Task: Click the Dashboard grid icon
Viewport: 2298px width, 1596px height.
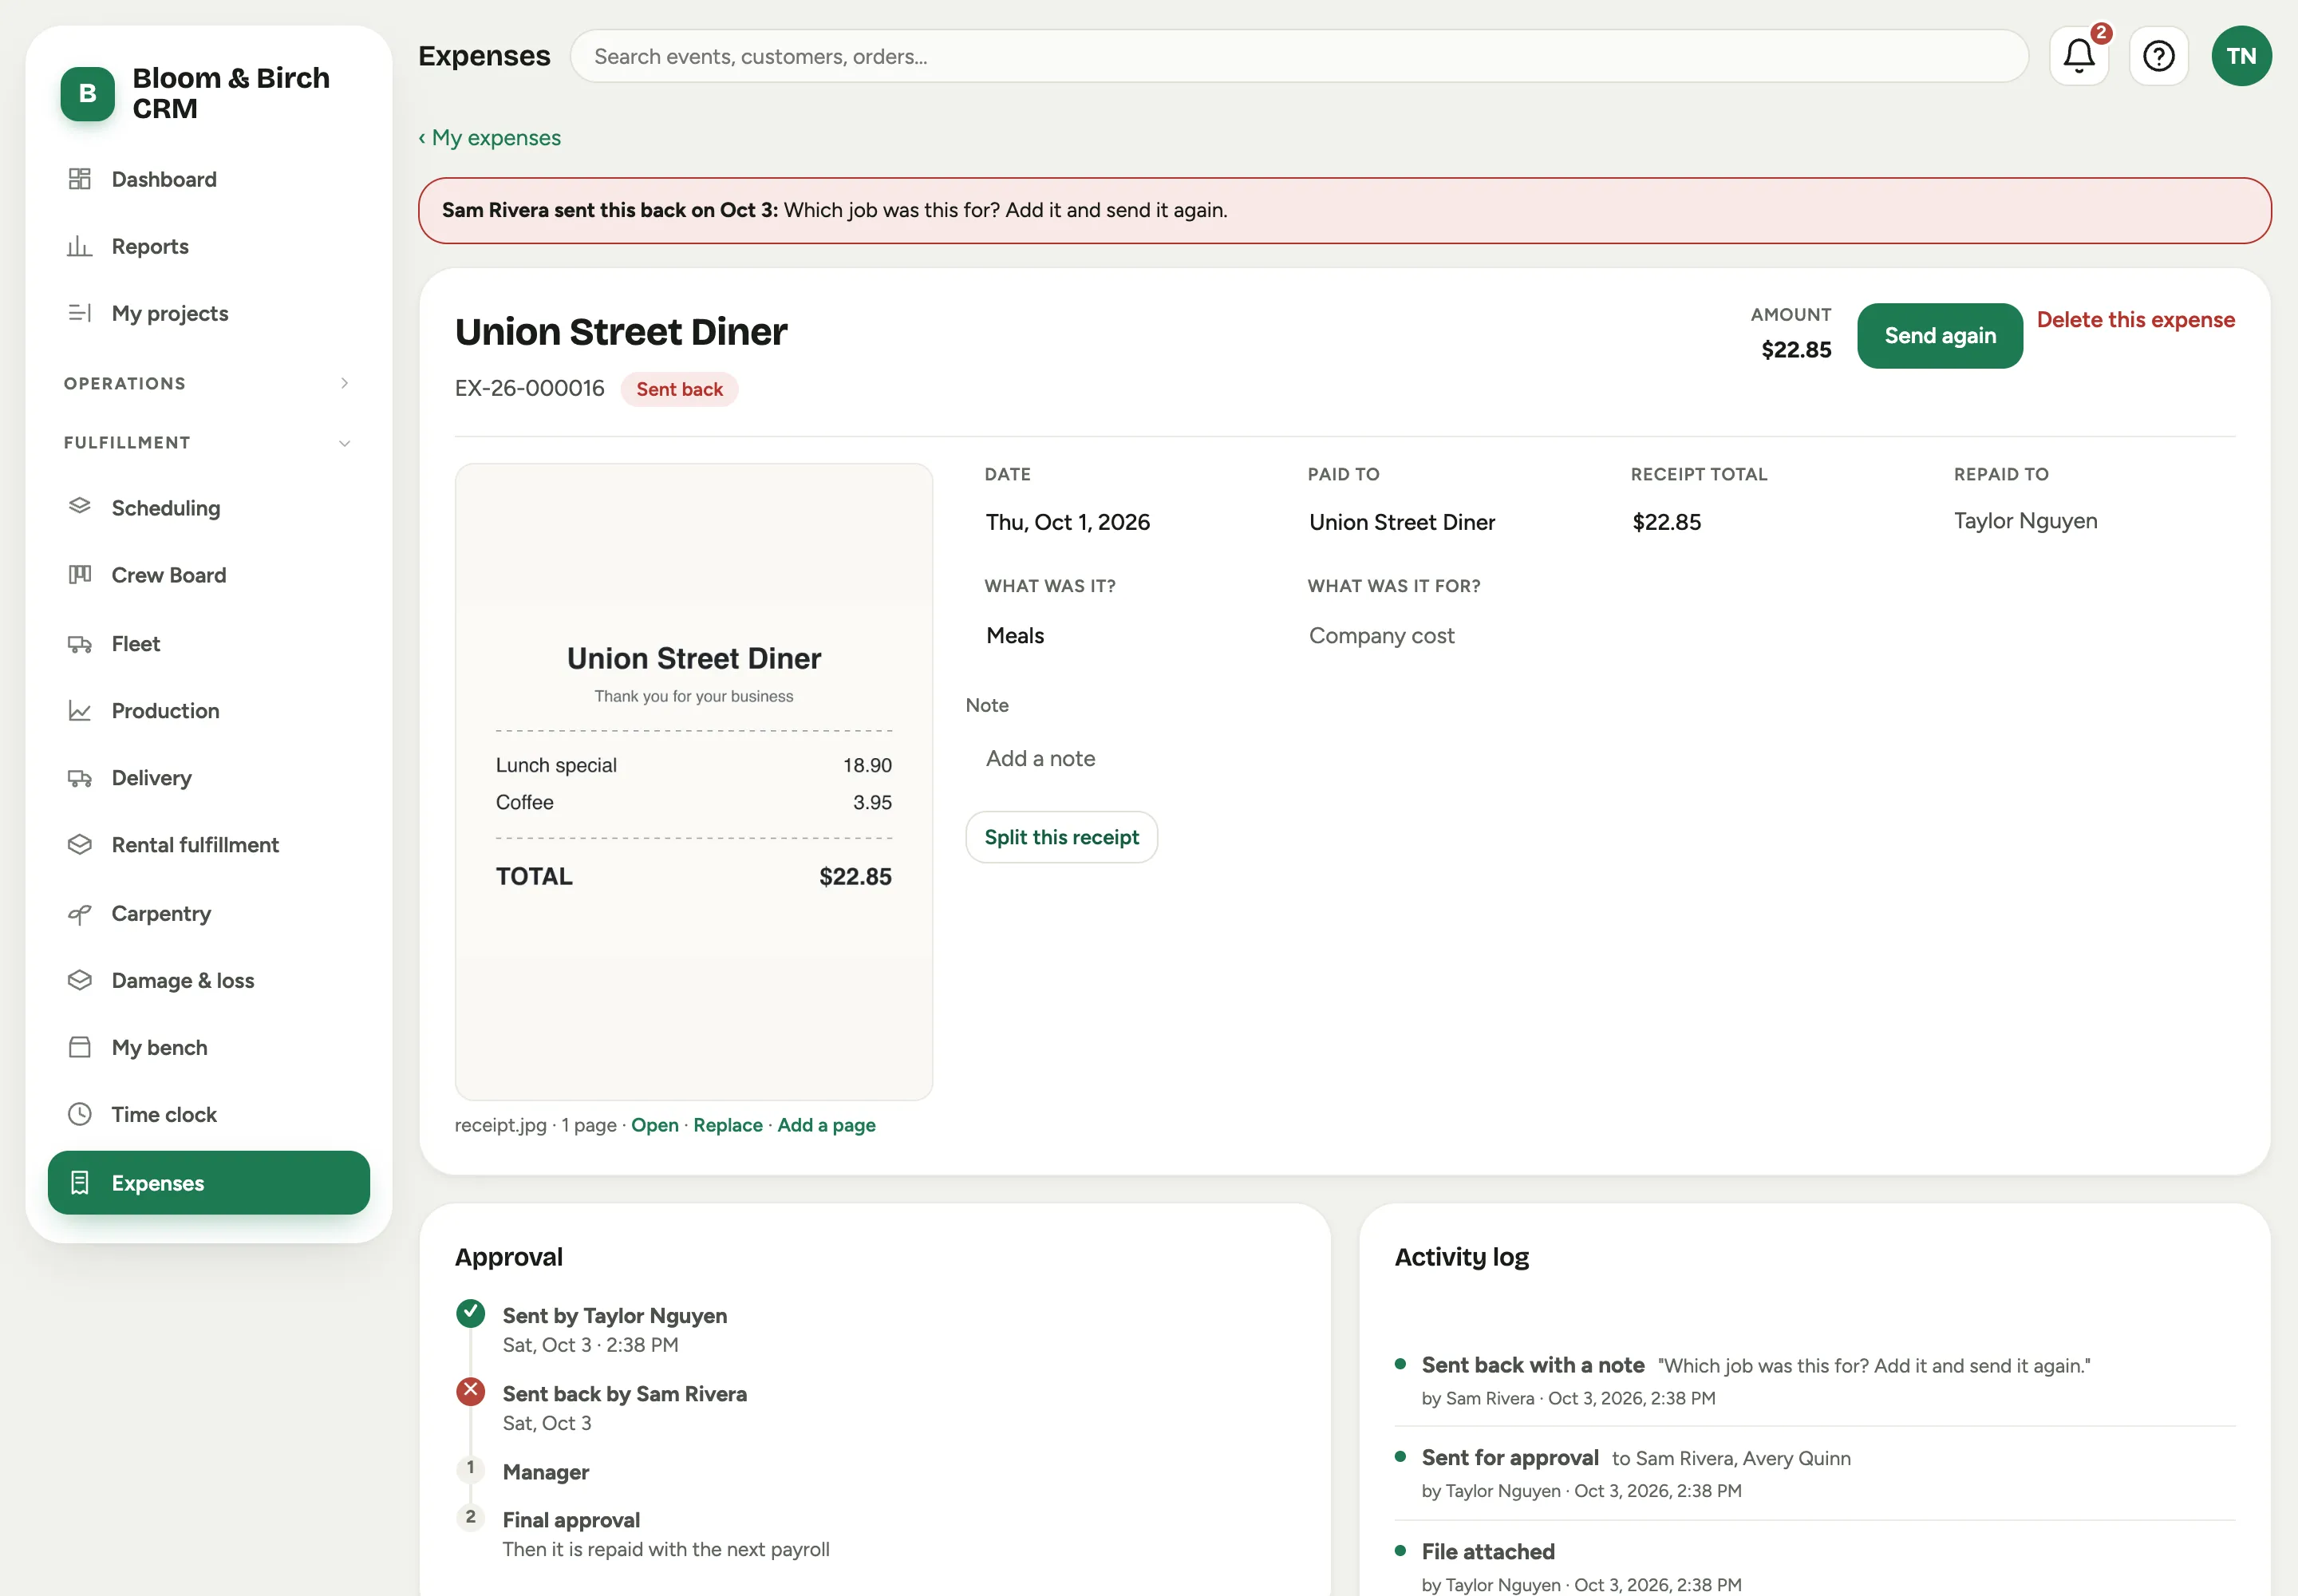Action: coord(80,179)
